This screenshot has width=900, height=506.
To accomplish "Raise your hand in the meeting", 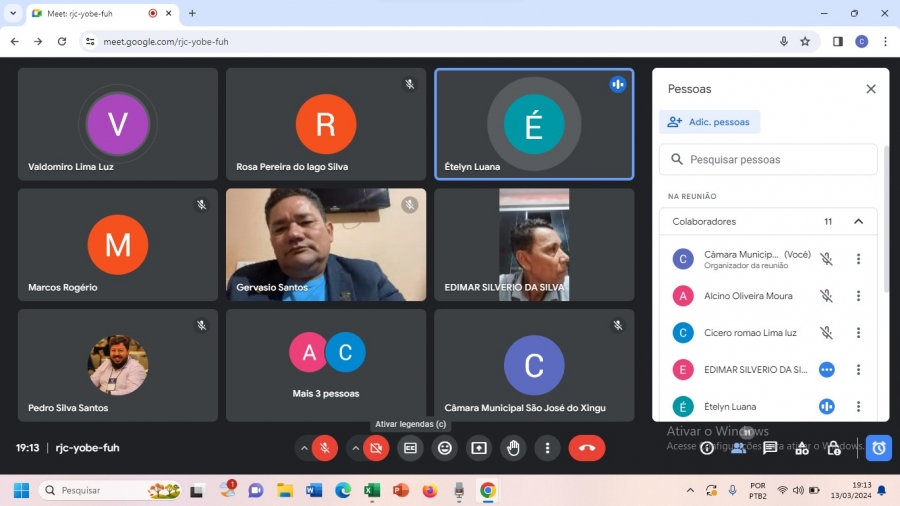I will [513, 448].
